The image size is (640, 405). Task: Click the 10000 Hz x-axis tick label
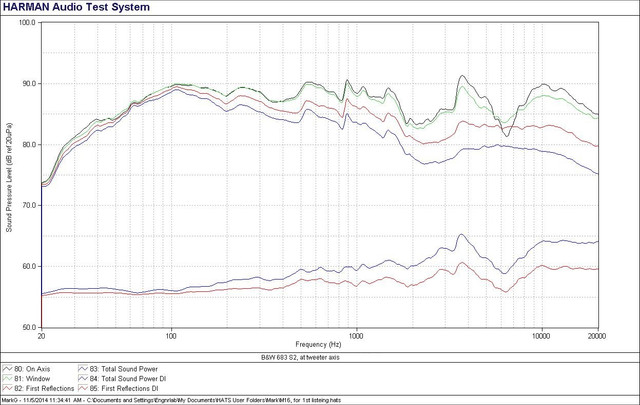point(541,336)
